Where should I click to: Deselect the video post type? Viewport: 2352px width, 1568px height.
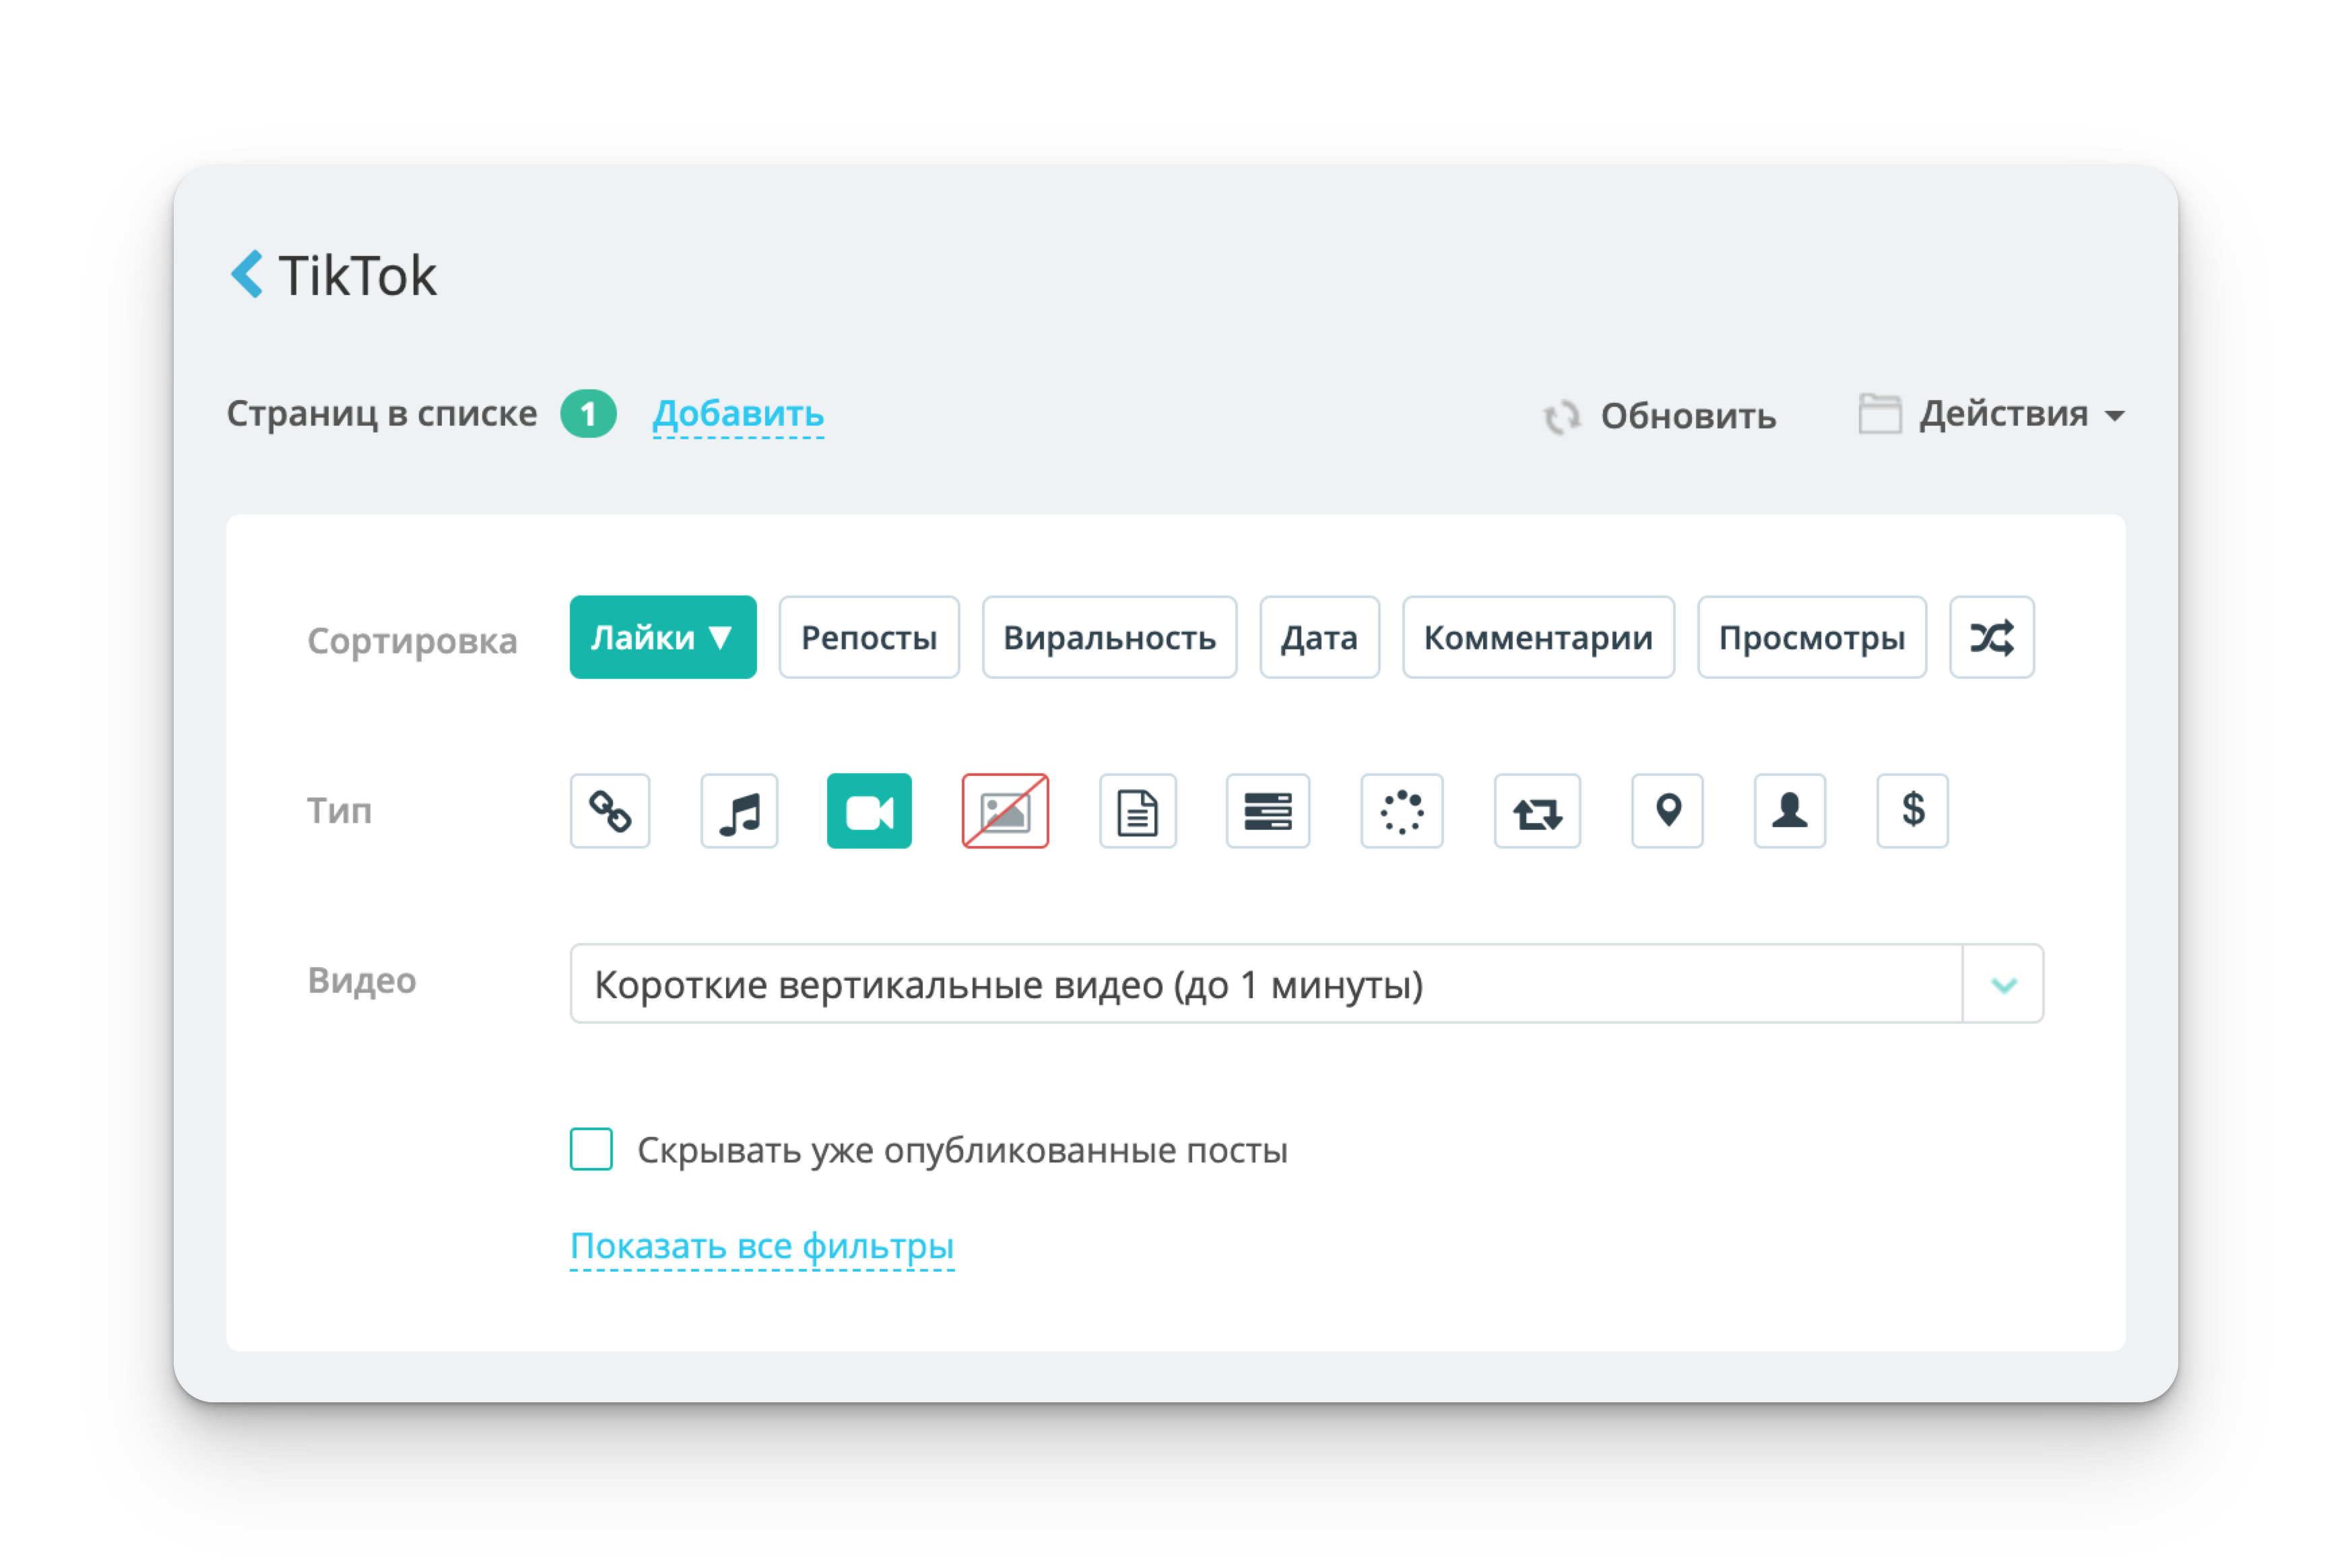point(869,811)
